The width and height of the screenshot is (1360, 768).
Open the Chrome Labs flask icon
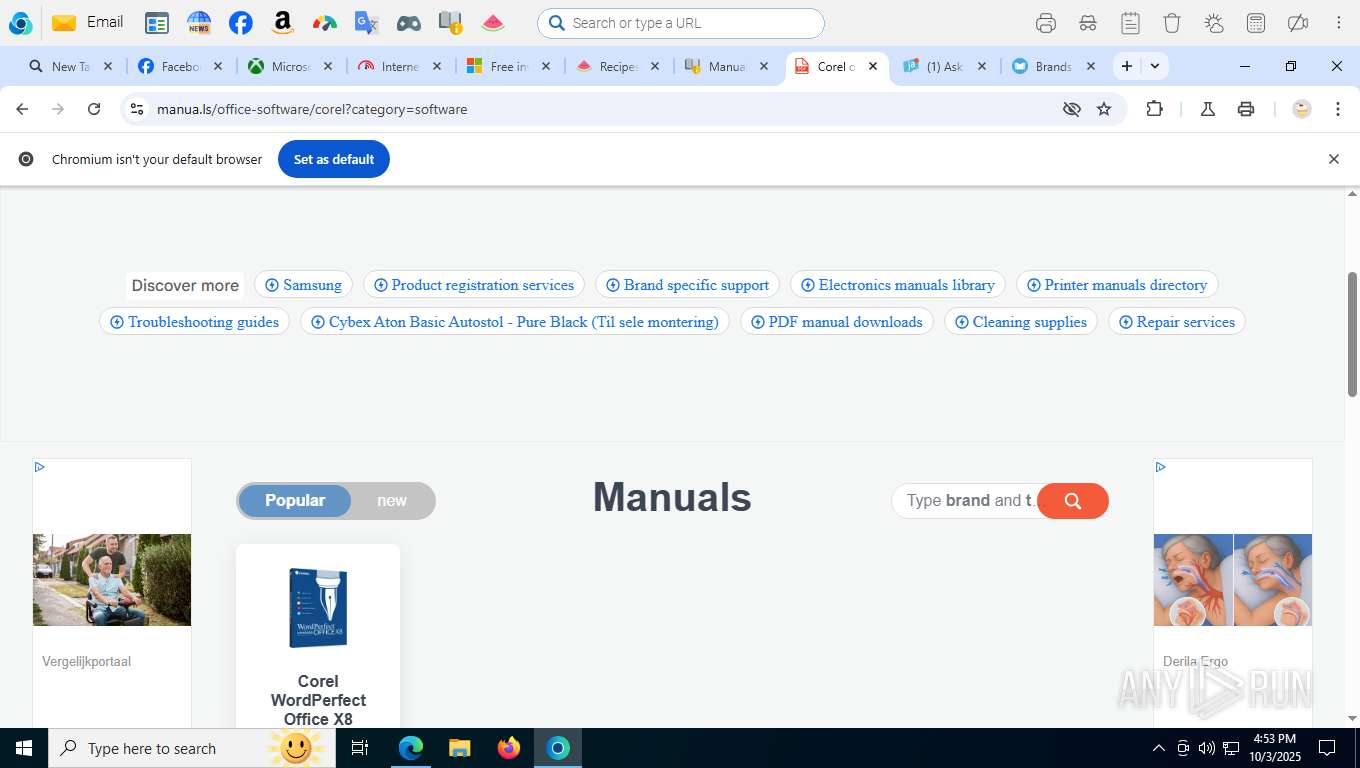tap(1208, 109)
